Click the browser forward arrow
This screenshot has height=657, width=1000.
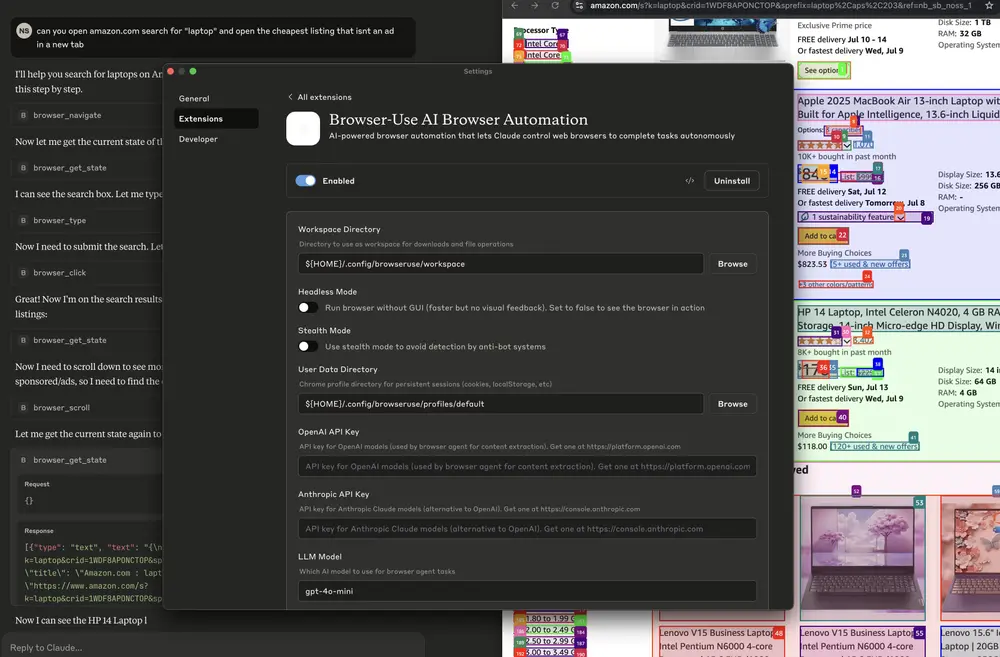coord(536,6)
